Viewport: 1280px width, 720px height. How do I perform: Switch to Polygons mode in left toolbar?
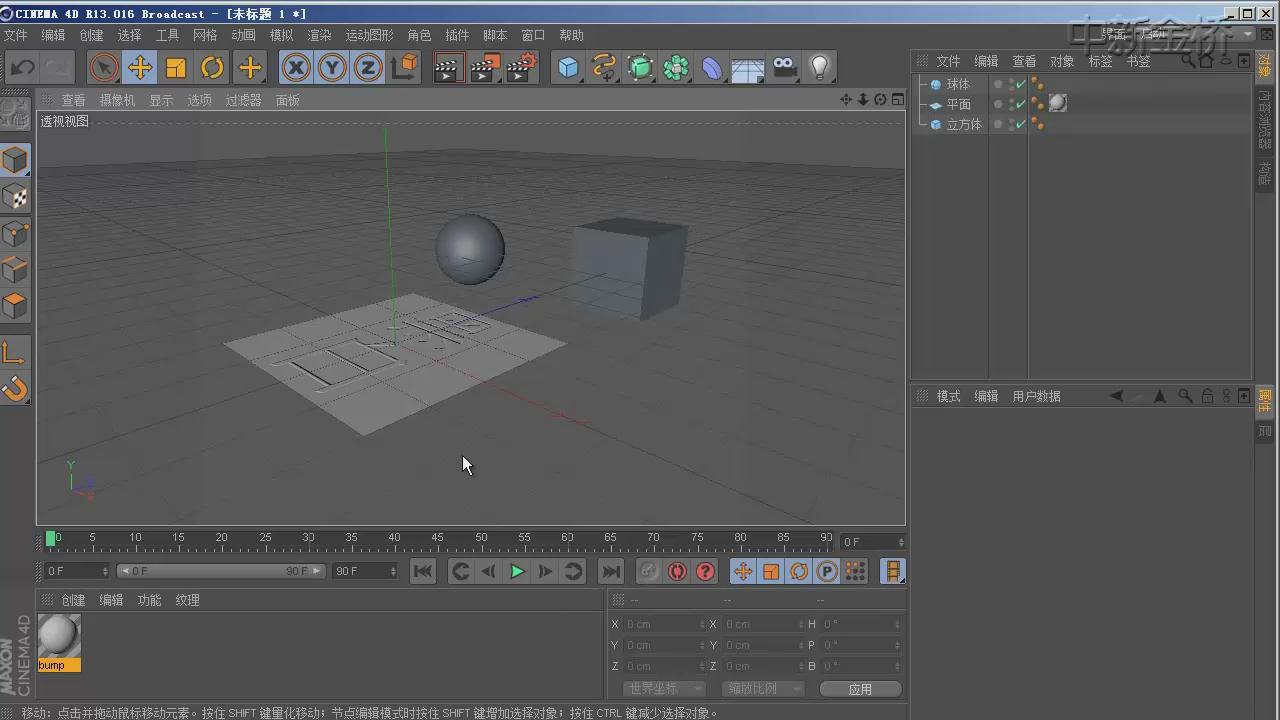pyautogui.click(x=15, y=305)
